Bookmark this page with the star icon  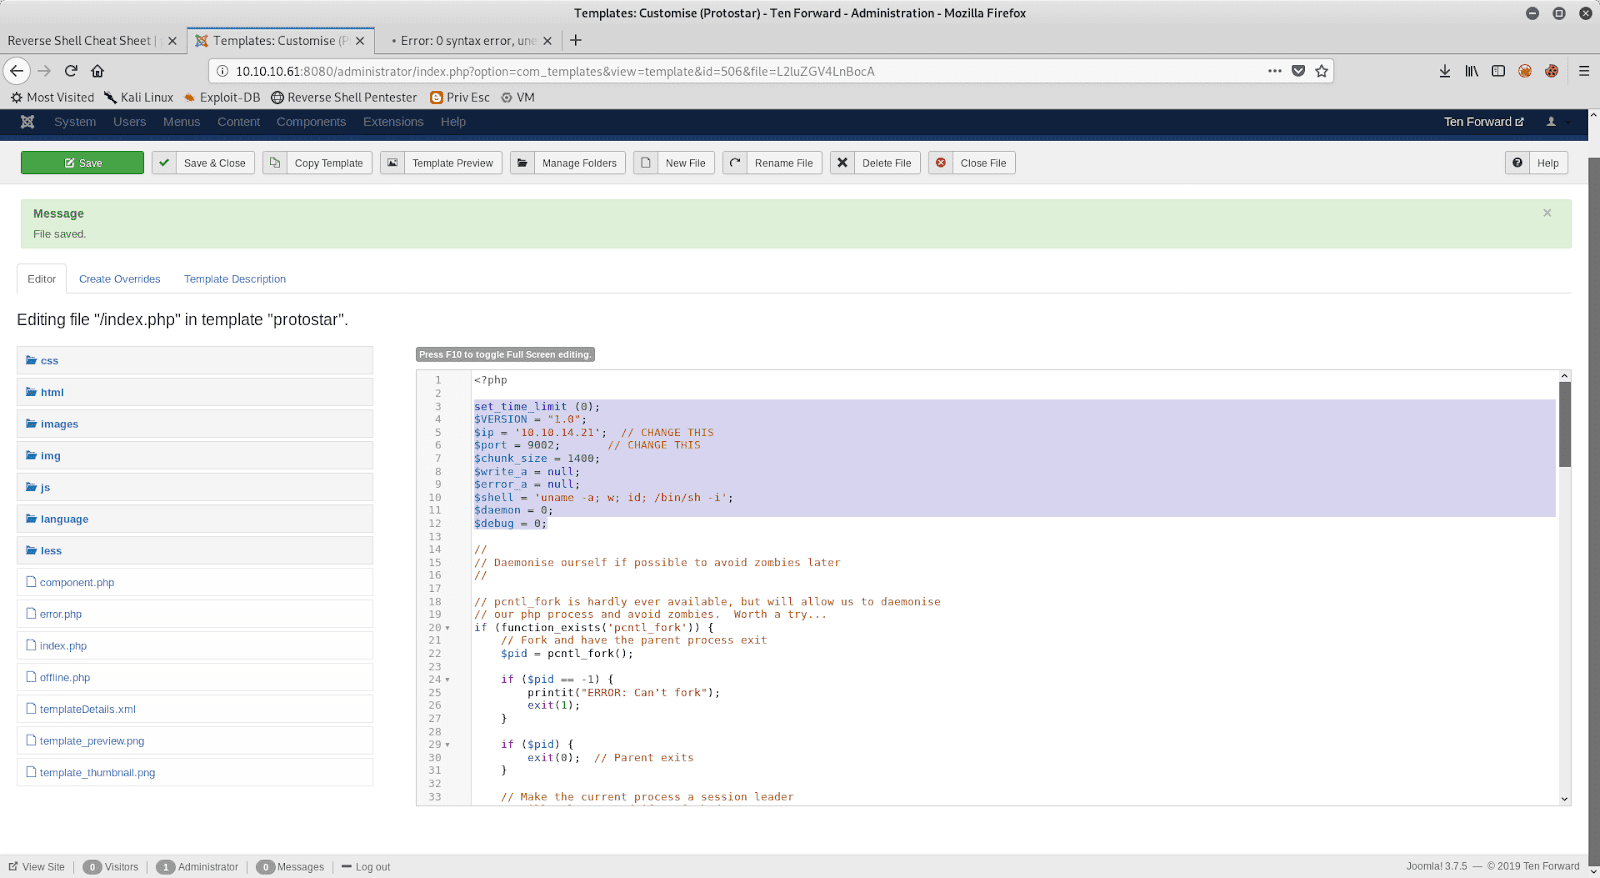click(1322, 71)
